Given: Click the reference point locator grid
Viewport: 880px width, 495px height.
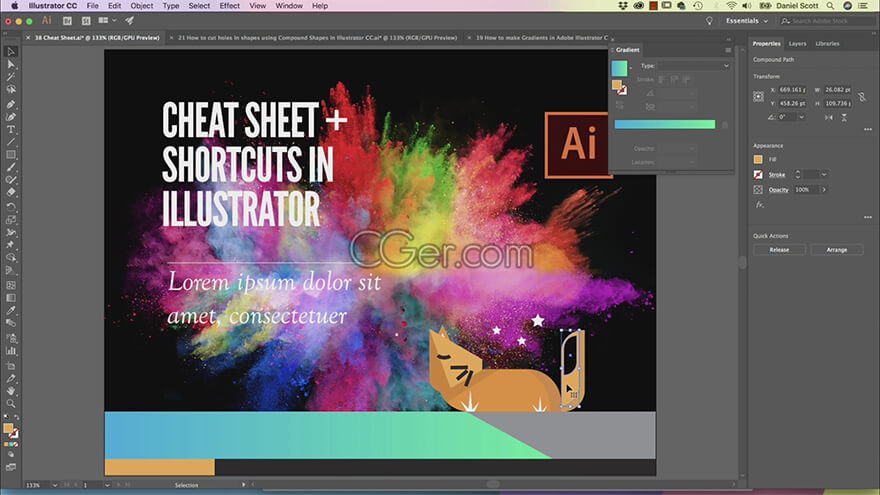Looking at the screenshot, I should click(758, 97).
